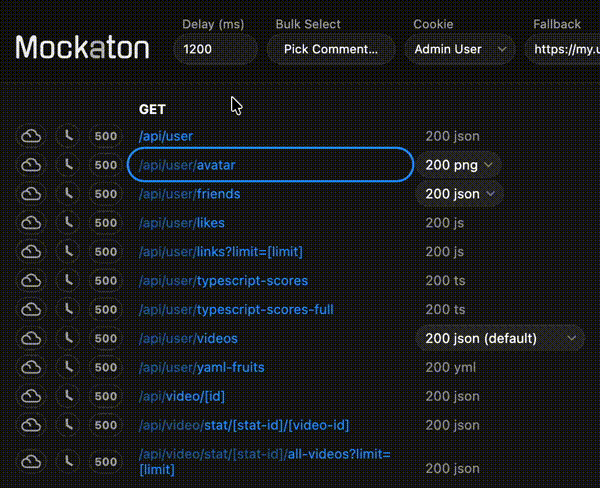Open the Cookie dropdown showing Admin User
The height and width of the screenshot is (488, 600).
click(460, 49)
